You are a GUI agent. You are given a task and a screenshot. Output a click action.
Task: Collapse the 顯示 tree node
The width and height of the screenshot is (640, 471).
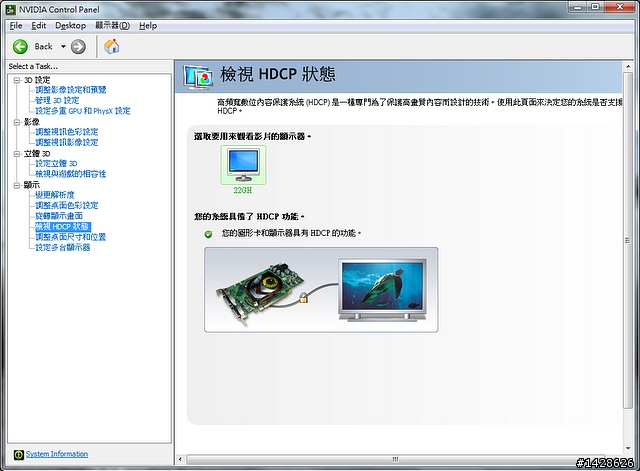(17, 185)
